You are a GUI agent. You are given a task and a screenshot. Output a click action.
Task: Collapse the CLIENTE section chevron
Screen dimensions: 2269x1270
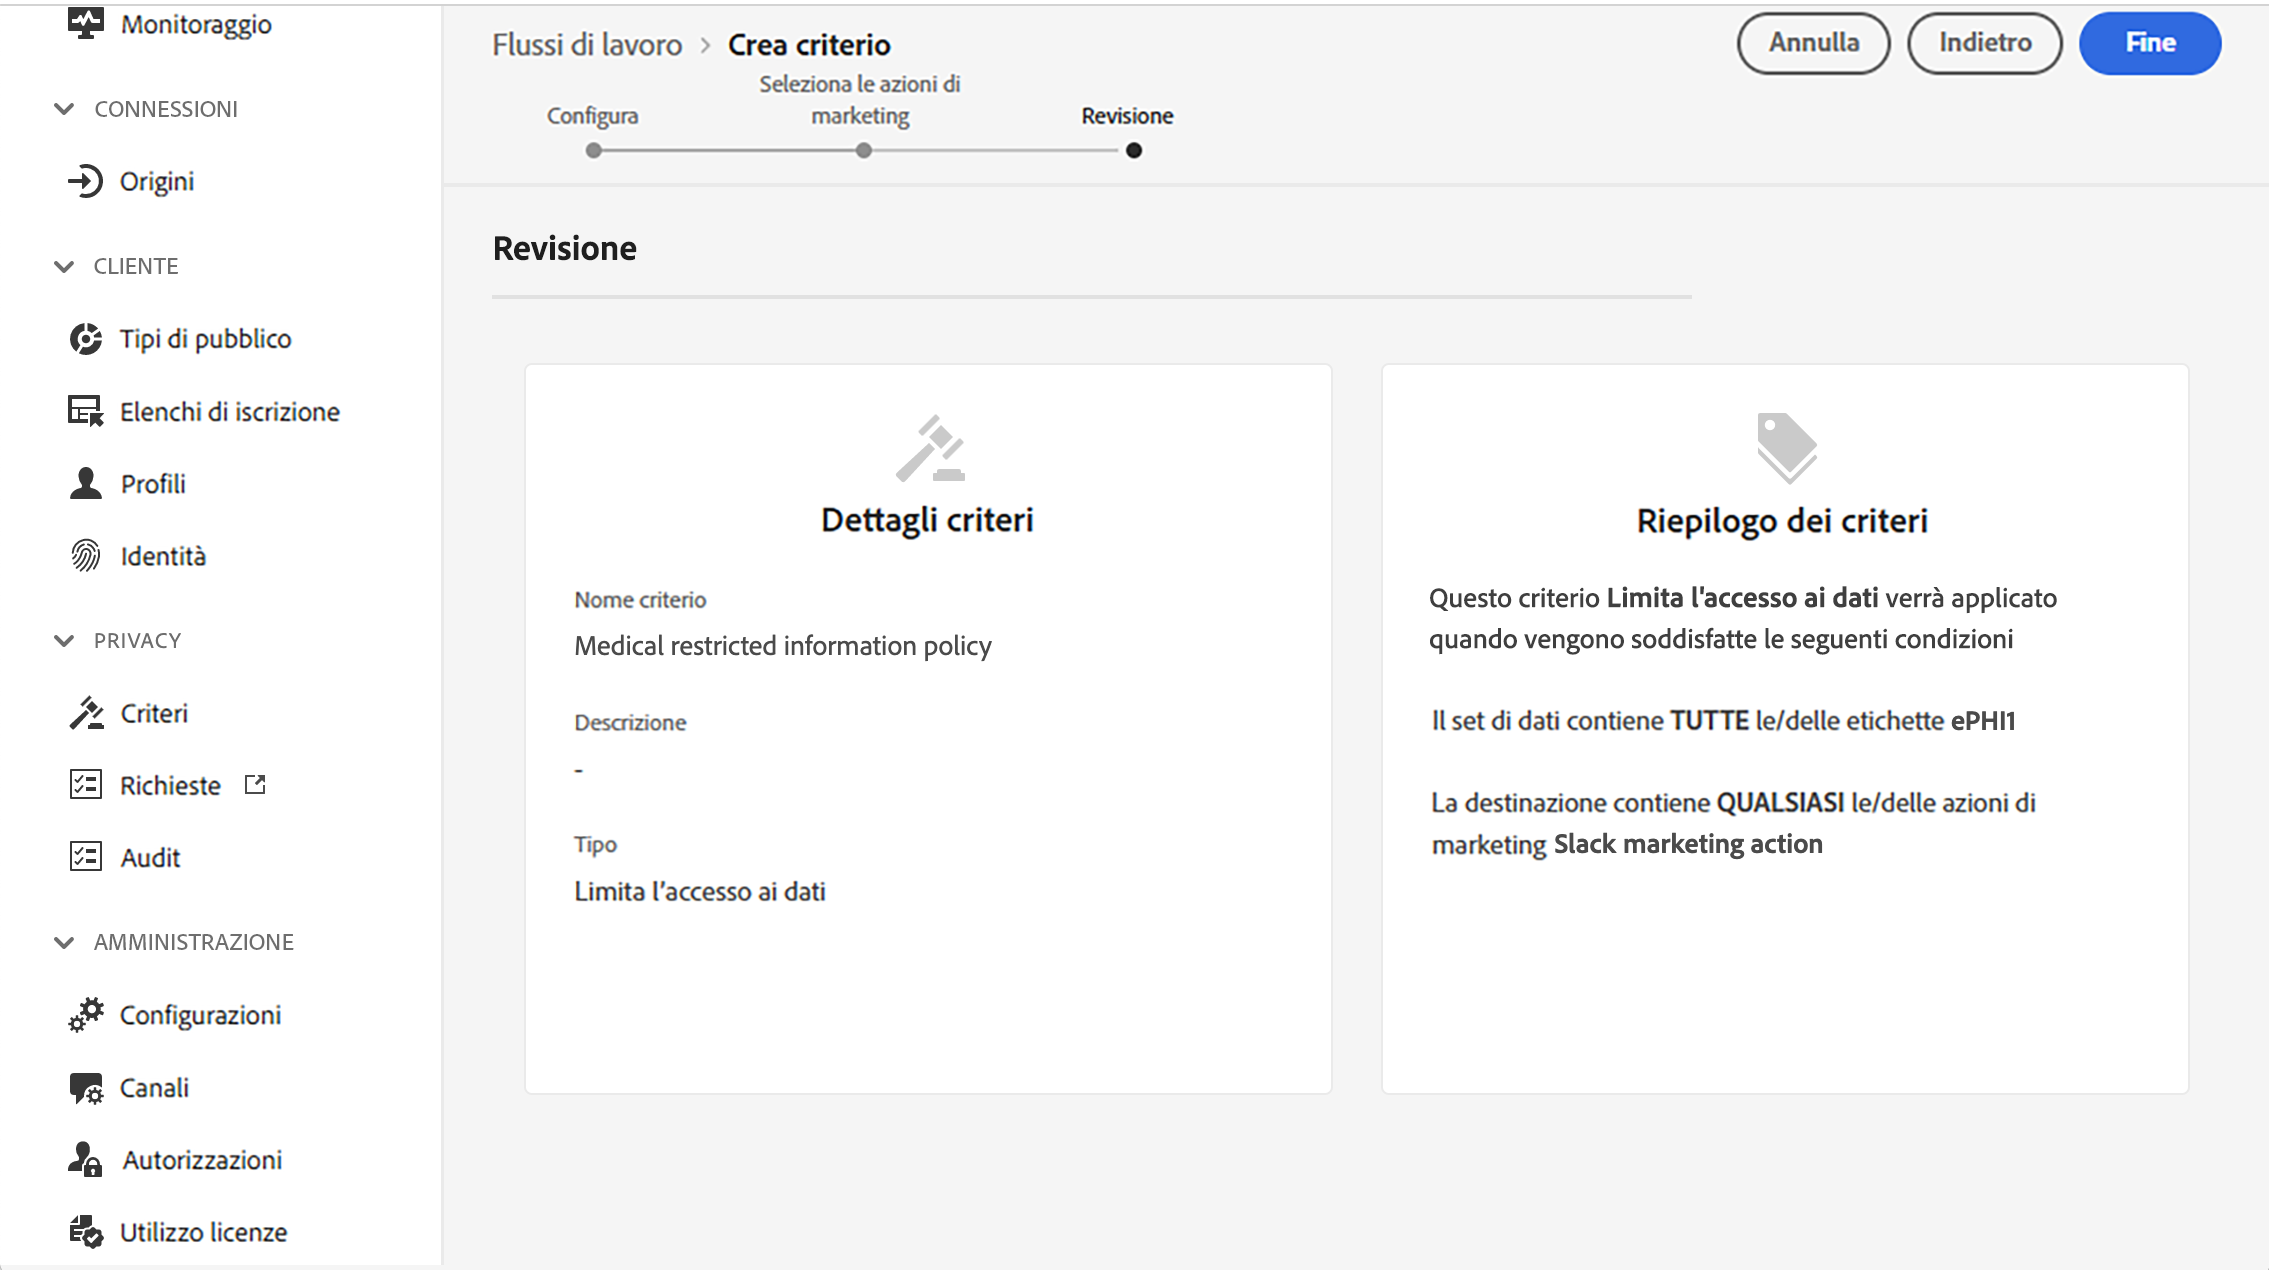pos(64,266)
